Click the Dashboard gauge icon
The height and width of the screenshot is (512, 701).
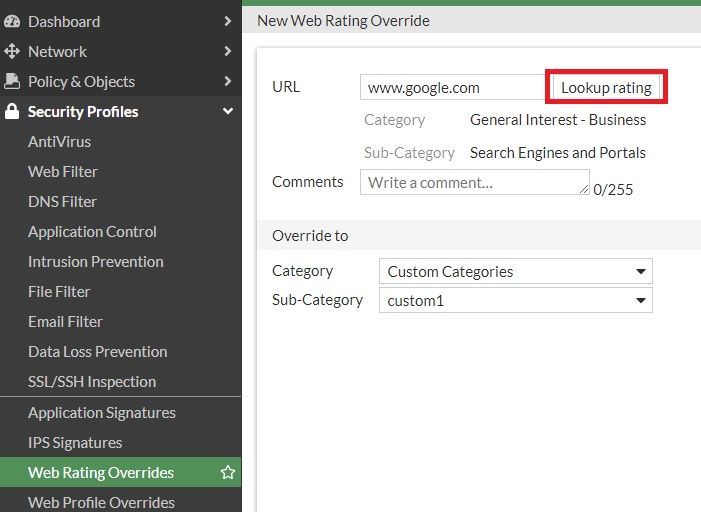coord(12,21)
